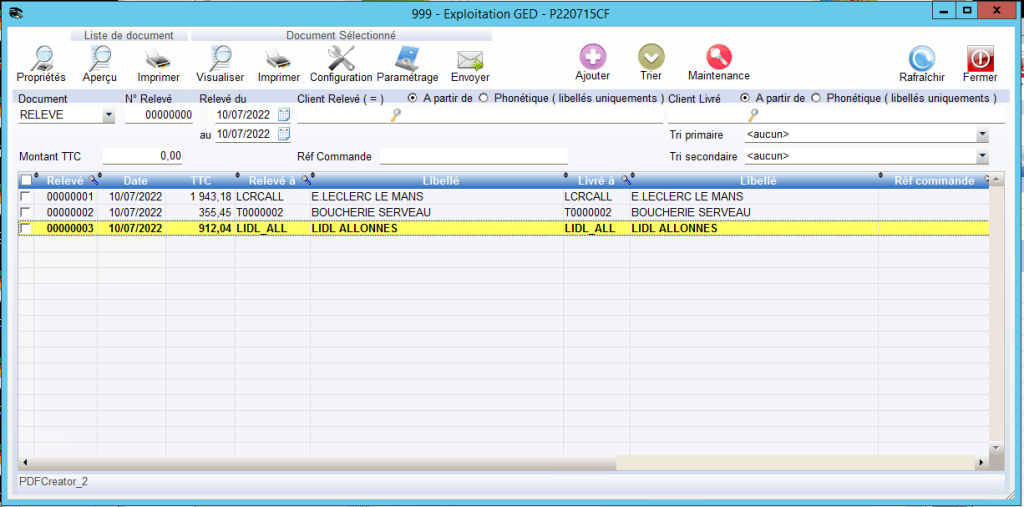
Task: Open the Propriétés magnifier icon
Action: pos(41,60)
